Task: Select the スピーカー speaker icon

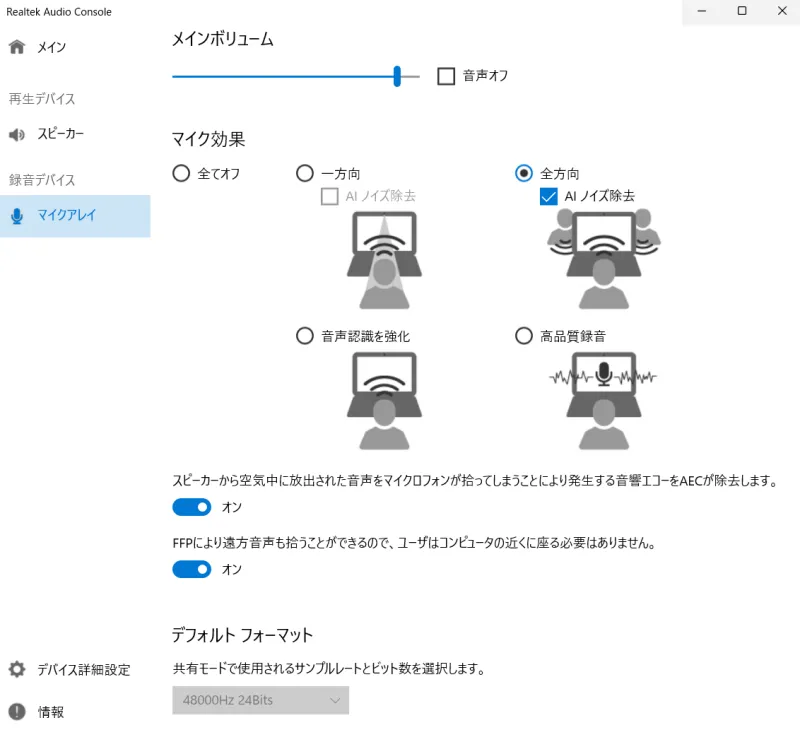Action: [x=15, y=134]
